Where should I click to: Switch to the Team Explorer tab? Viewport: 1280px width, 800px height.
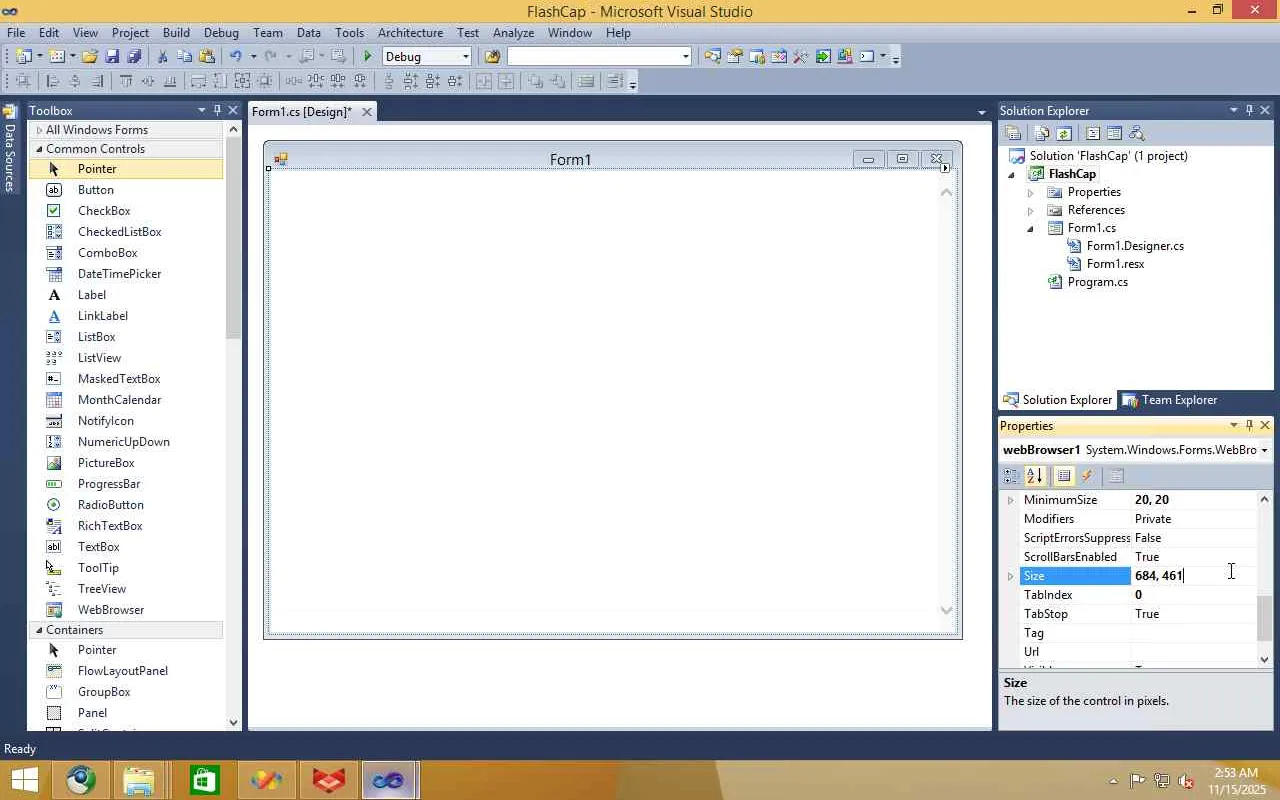(1170, 400)
